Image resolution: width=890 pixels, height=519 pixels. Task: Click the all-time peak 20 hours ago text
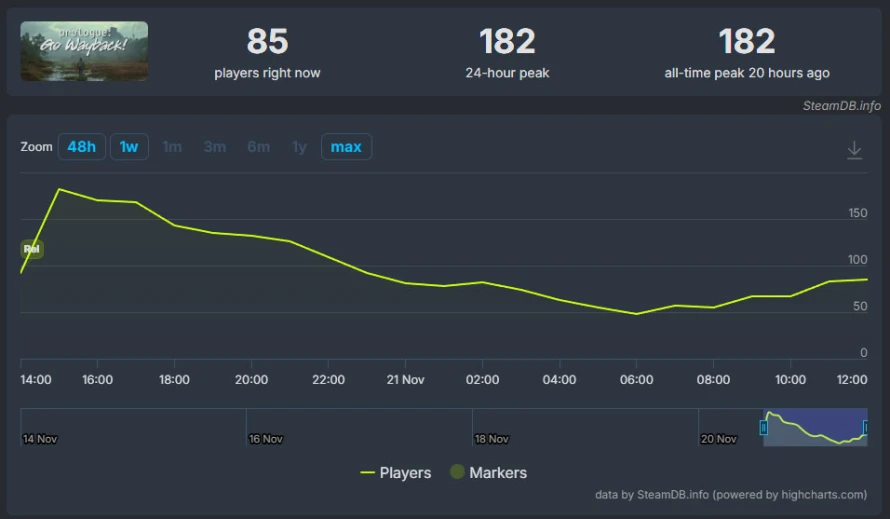pos(747,73)
